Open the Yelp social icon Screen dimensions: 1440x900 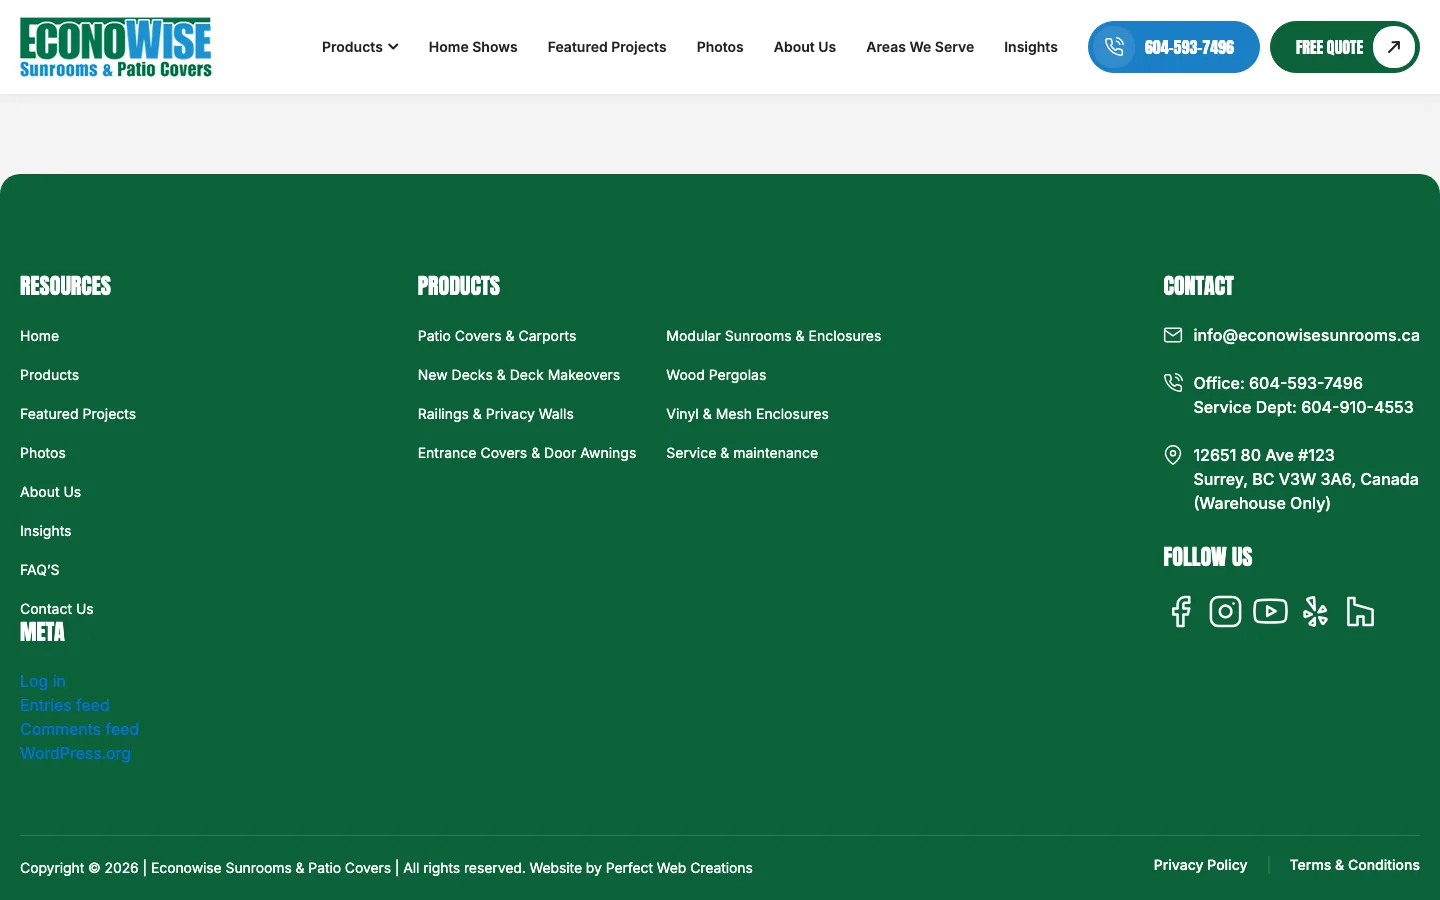pyautogui.click(x=1316, y=611)
